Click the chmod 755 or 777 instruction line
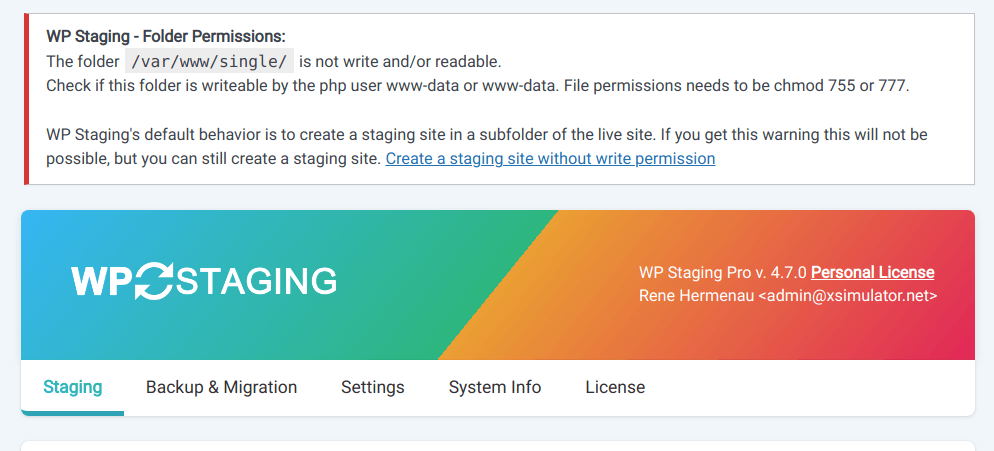This screenshot has width=994, height=451. [478, 86]
